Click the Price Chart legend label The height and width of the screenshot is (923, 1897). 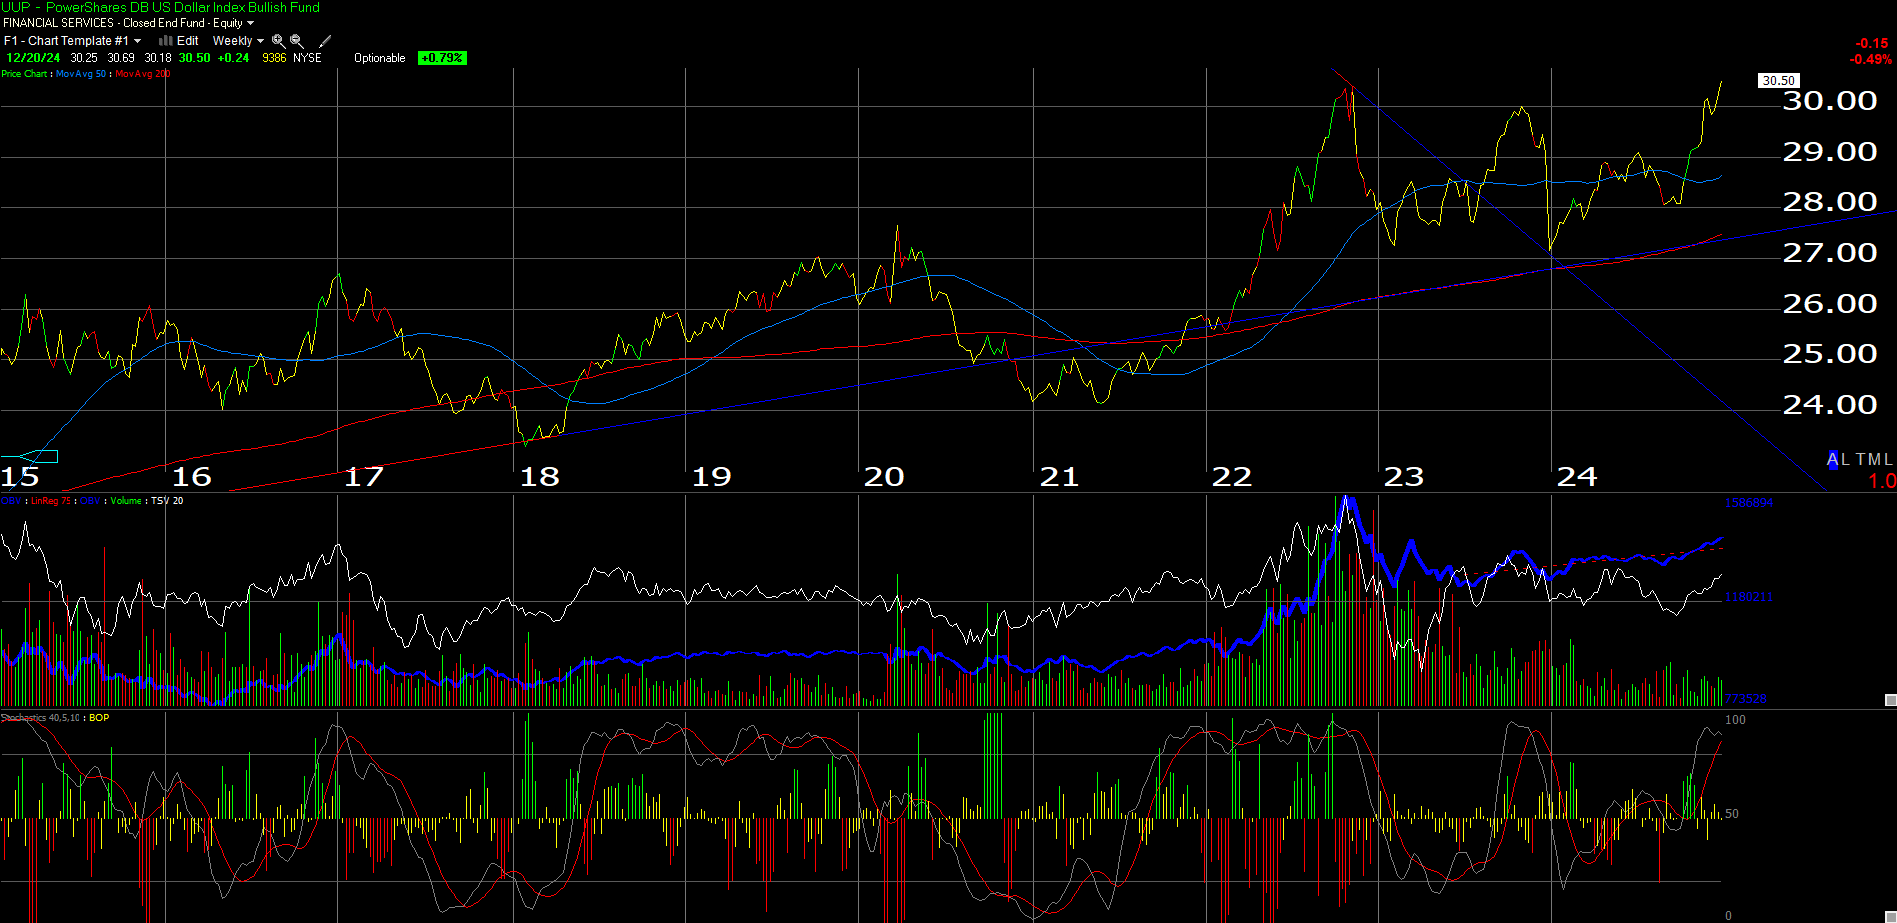24,74
